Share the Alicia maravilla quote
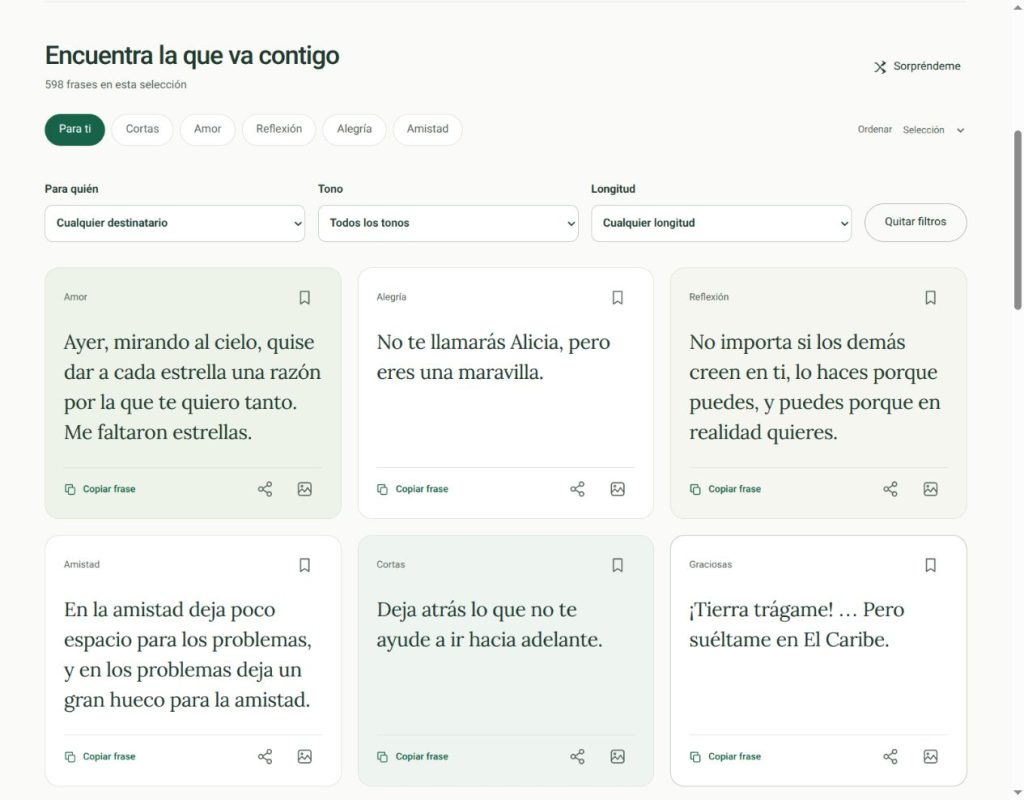The width and height of the screenshot is (1024, 800). [x=577, y=489]
